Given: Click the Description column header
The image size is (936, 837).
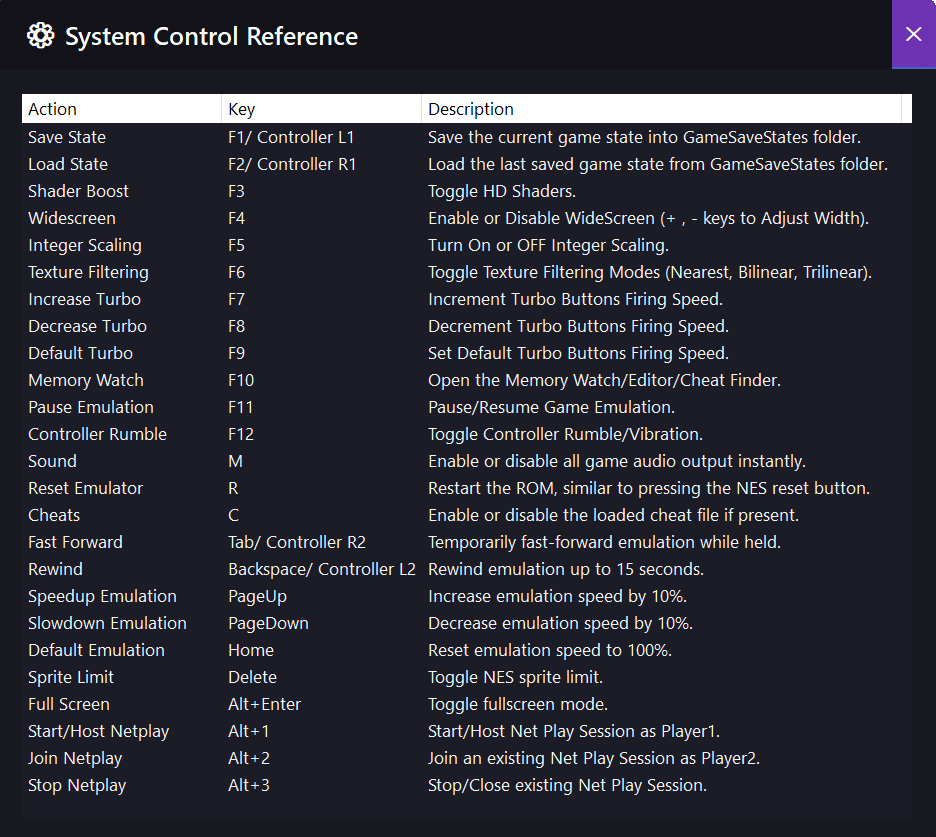Looking at the screenshot, I should (661, 109).
